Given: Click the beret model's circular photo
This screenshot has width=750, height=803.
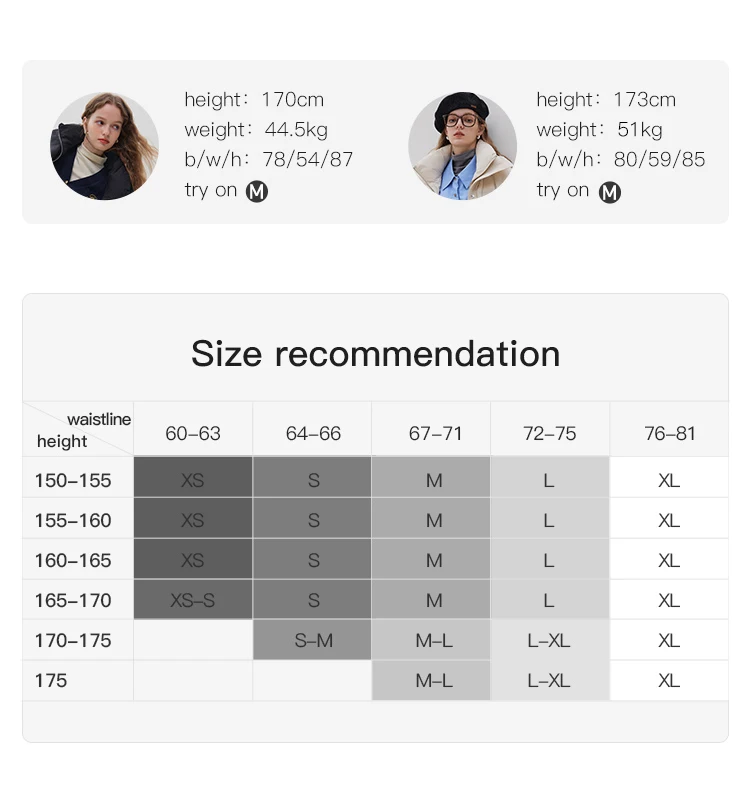Looking at the screenshot, I should click(x=462, y=146).
